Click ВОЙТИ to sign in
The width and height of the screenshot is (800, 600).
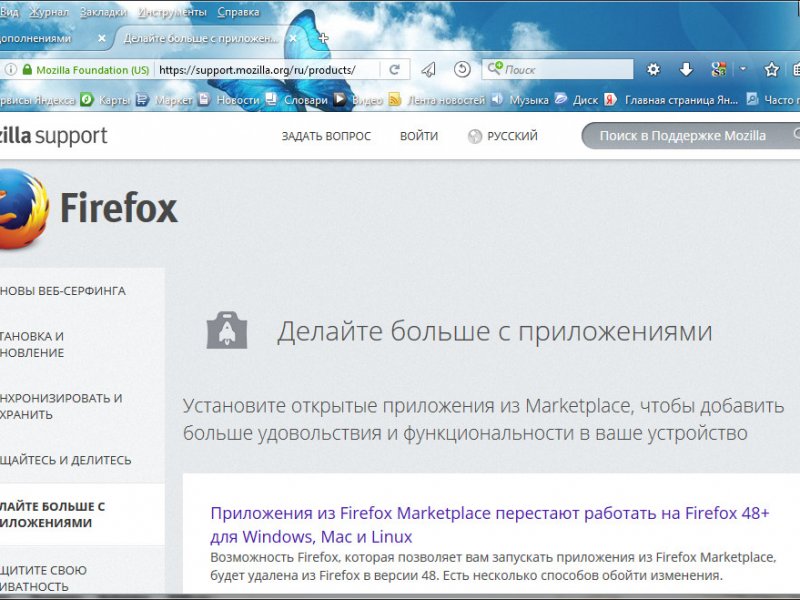(x=419, y=136)
